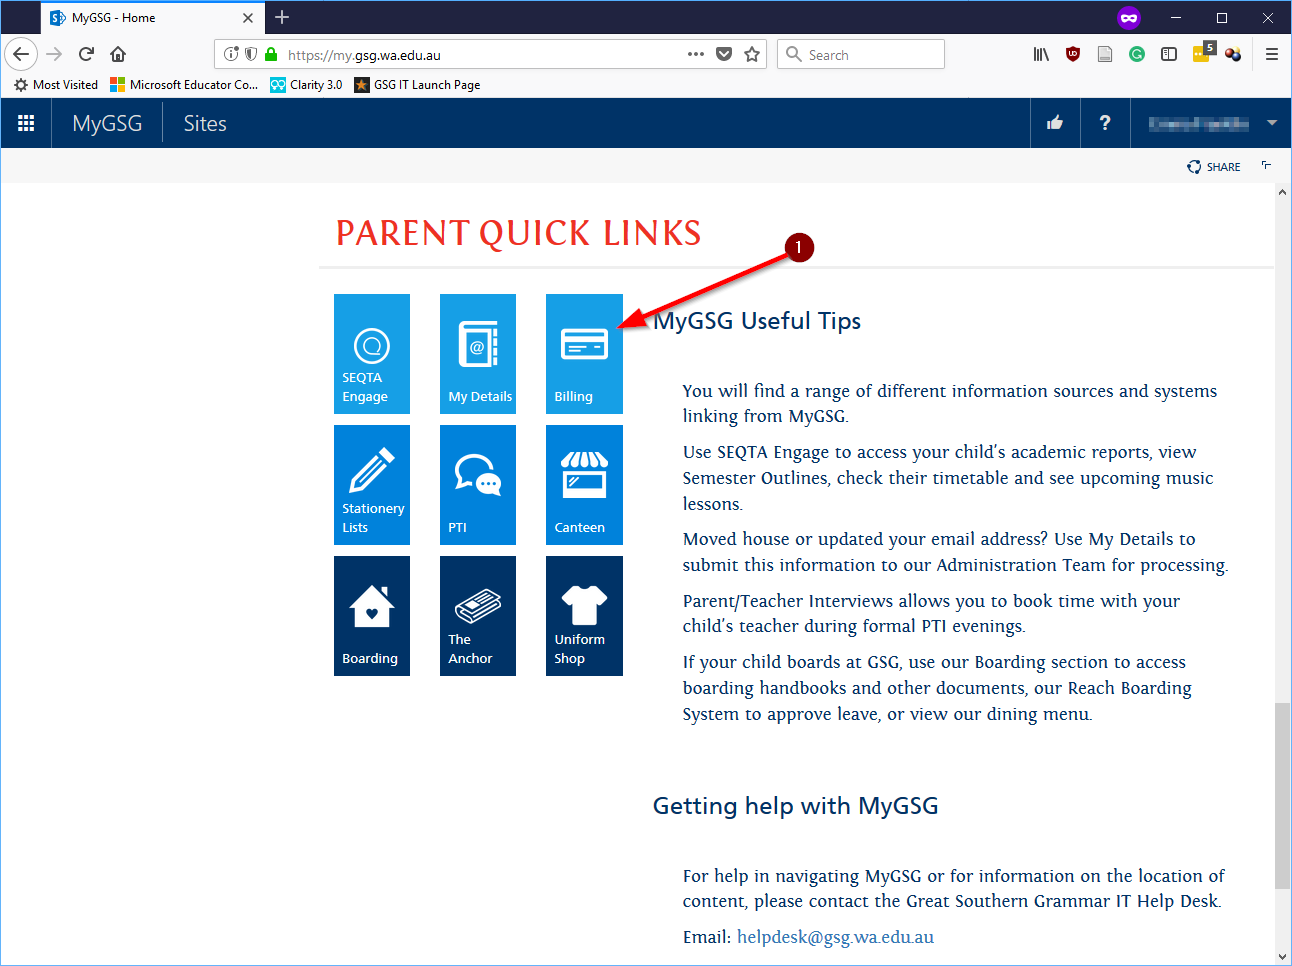Switch to the Sites menu item
The width and height of the screenshot is (1292, 966).
[204, 122]
